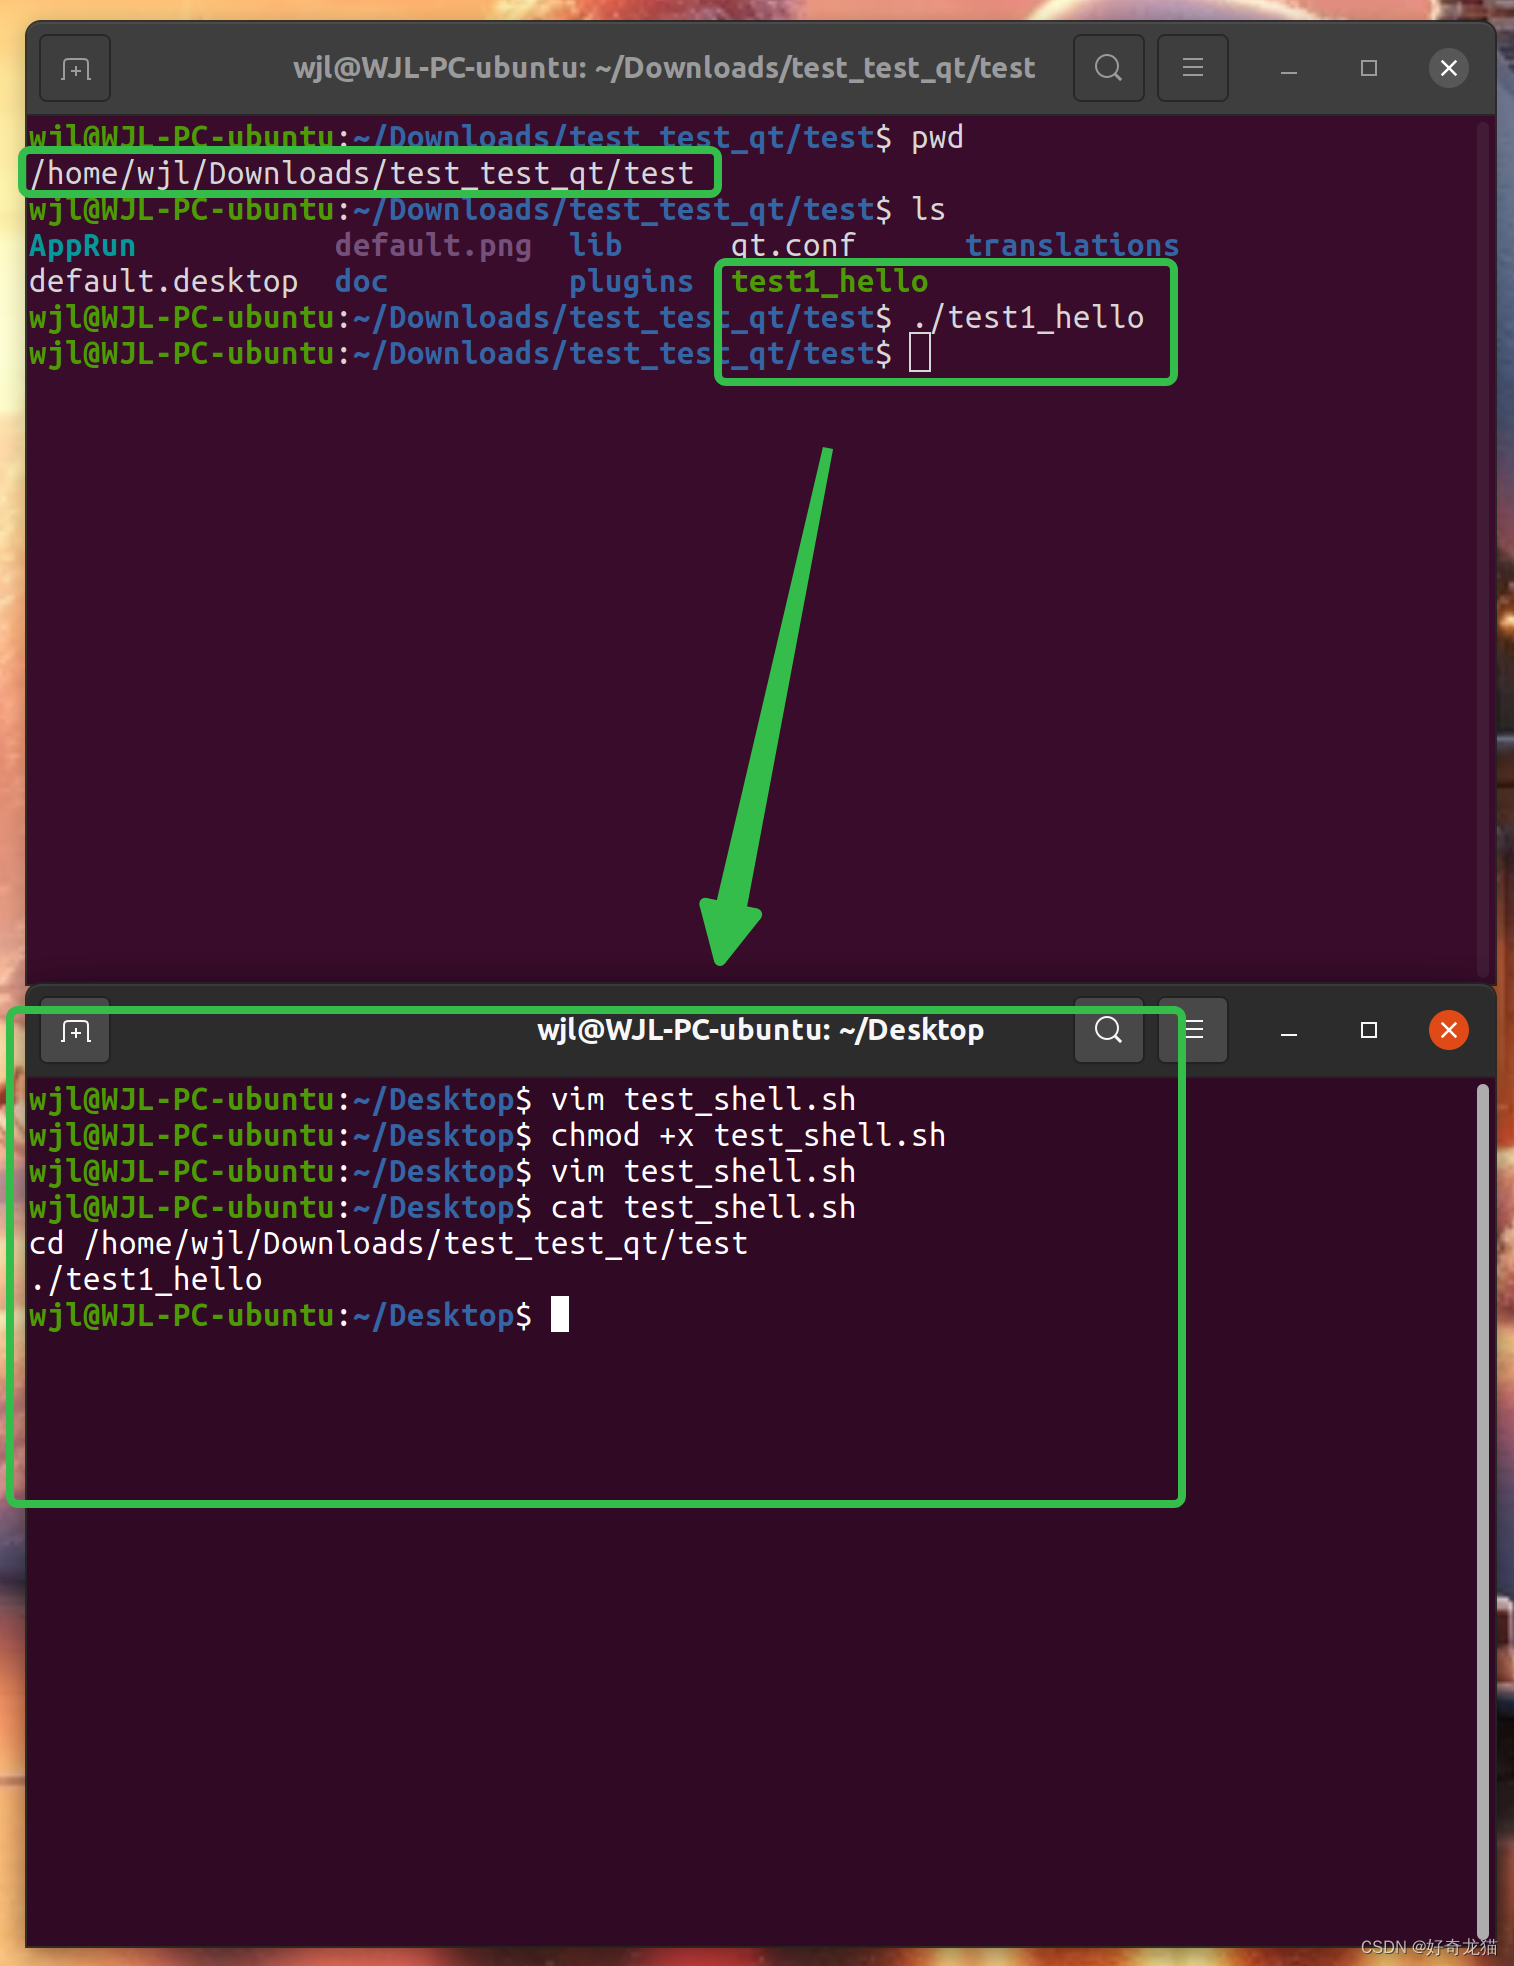
Task: Maximize the test_test_qt/test terminal window
Action: (1369, 69)
